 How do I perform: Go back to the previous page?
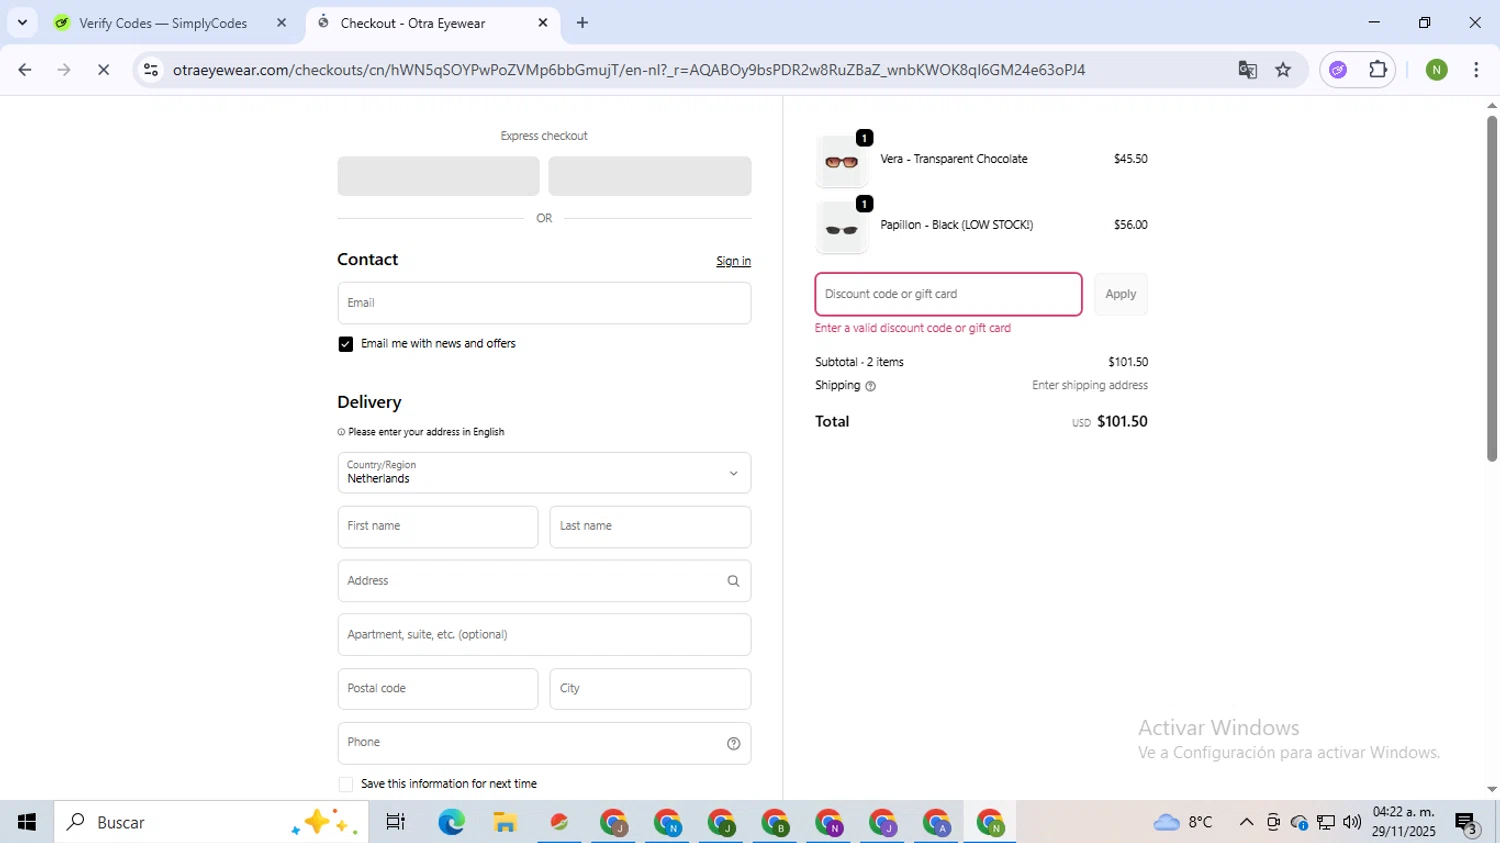click(25, 70)
